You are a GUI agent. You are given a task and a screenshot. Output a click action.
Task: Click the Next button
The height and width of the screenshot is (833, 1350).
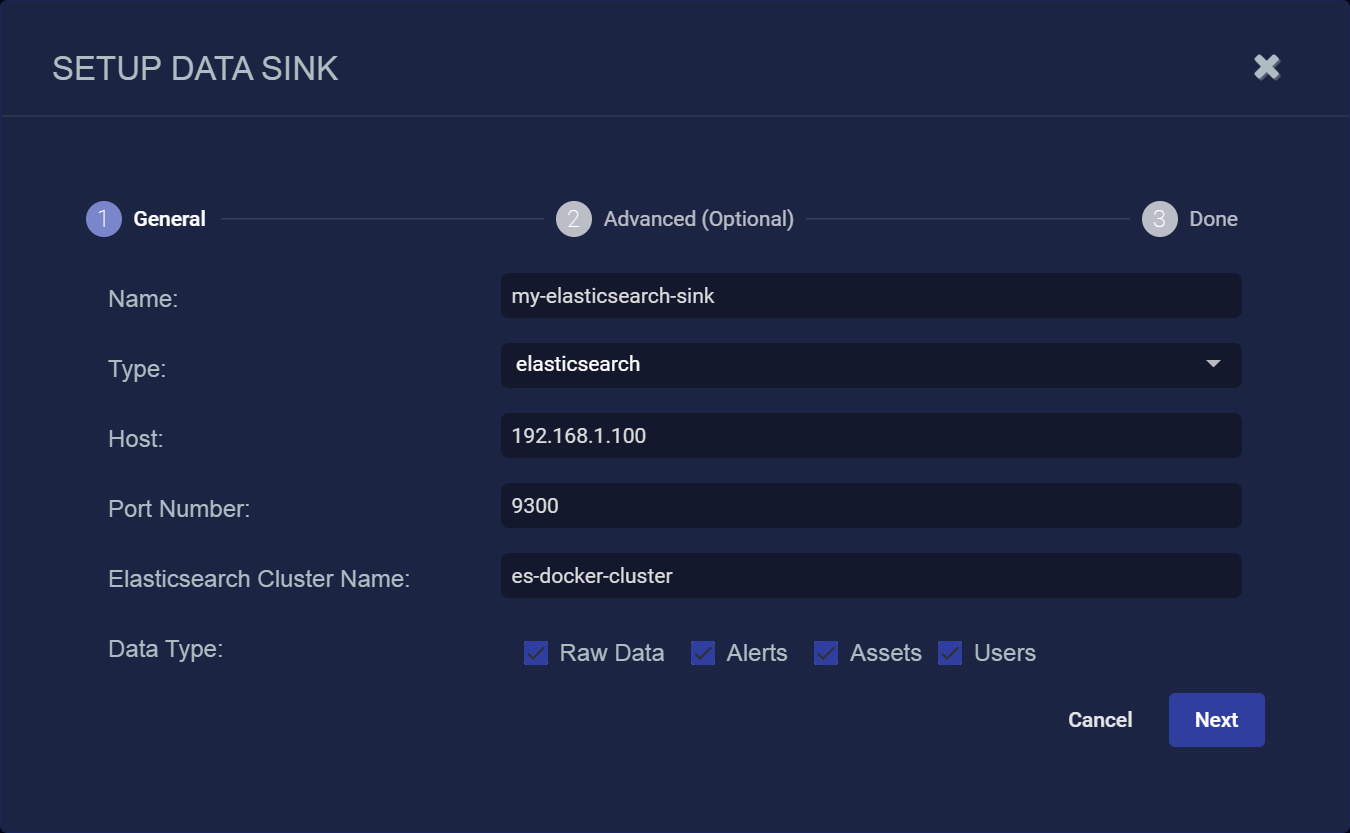pyautogui.click(x=1217, y=720)
